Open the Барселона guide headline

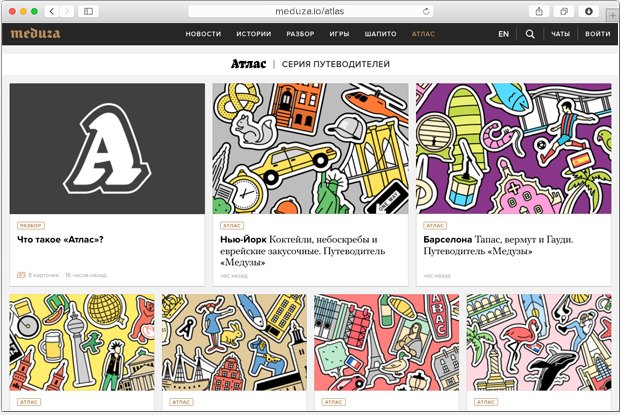tap(498, 245)
